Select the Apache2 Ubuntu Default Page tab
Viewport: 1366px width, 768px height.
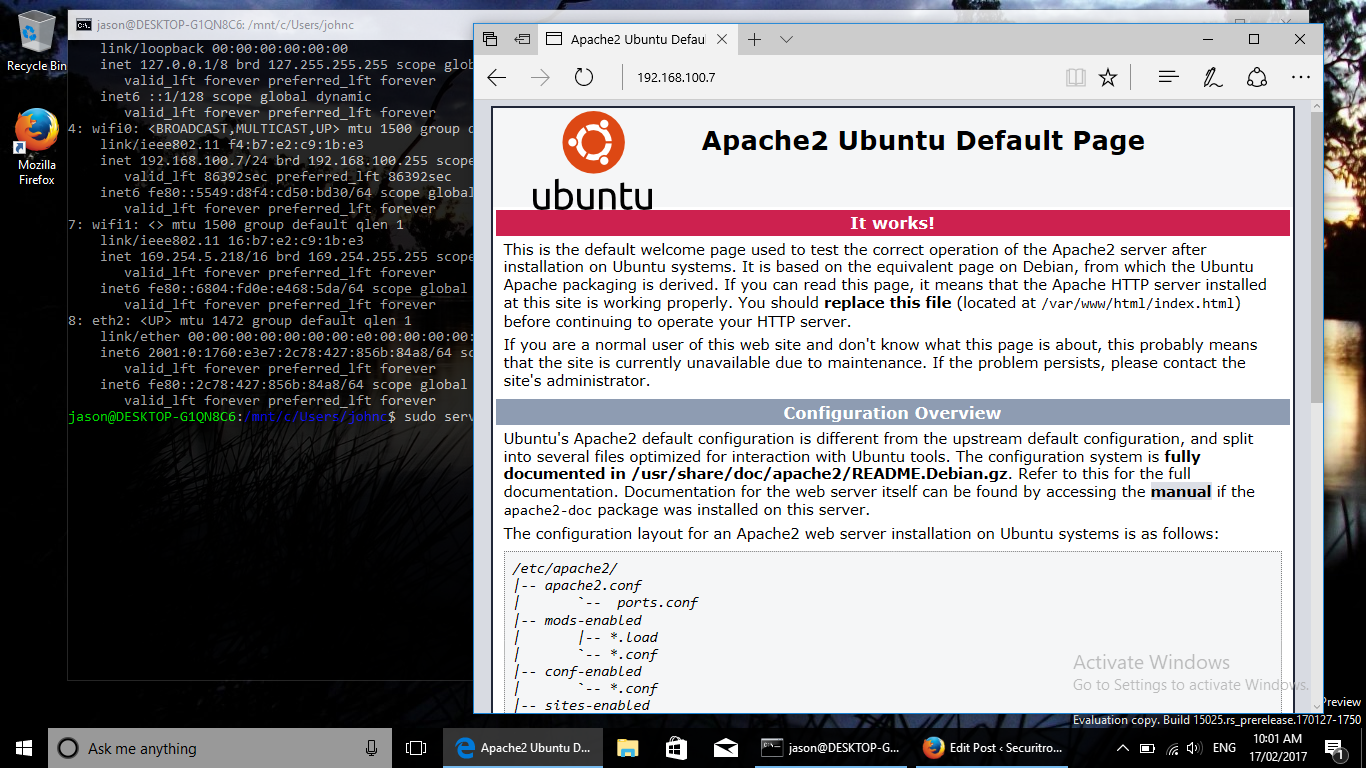point(637,39)
